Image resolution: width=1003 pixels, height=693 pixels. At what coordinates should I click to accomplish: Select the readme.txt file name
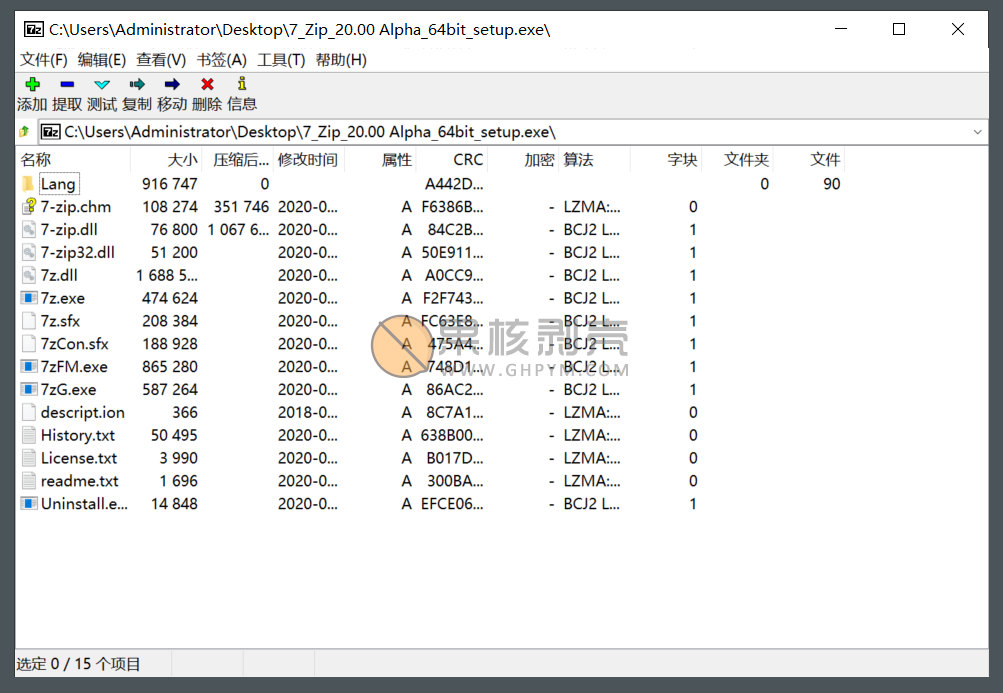79,481
